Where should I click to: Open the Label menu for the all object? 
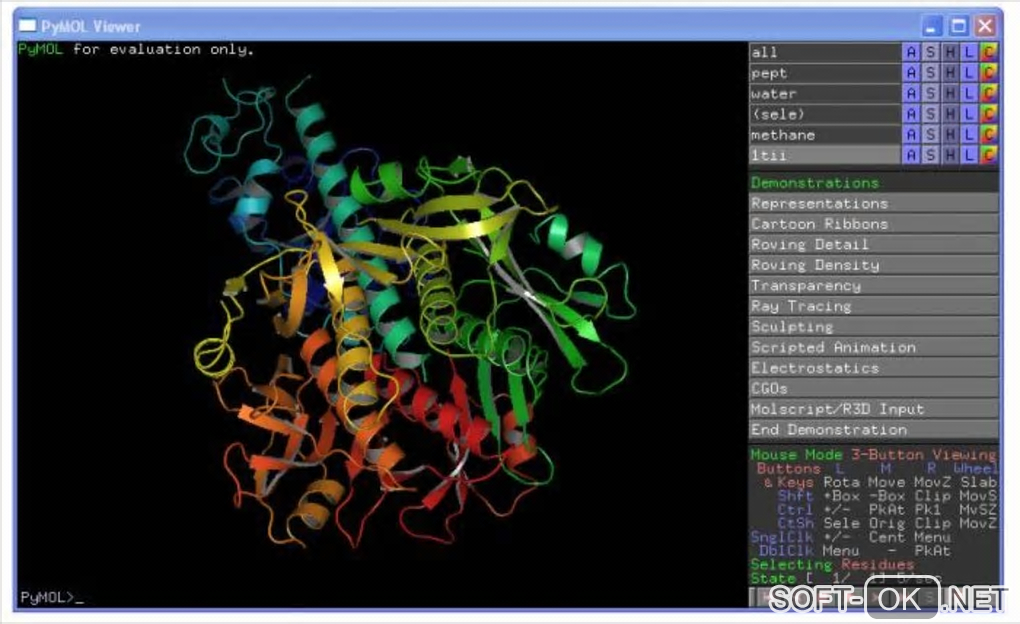(969, 52)
